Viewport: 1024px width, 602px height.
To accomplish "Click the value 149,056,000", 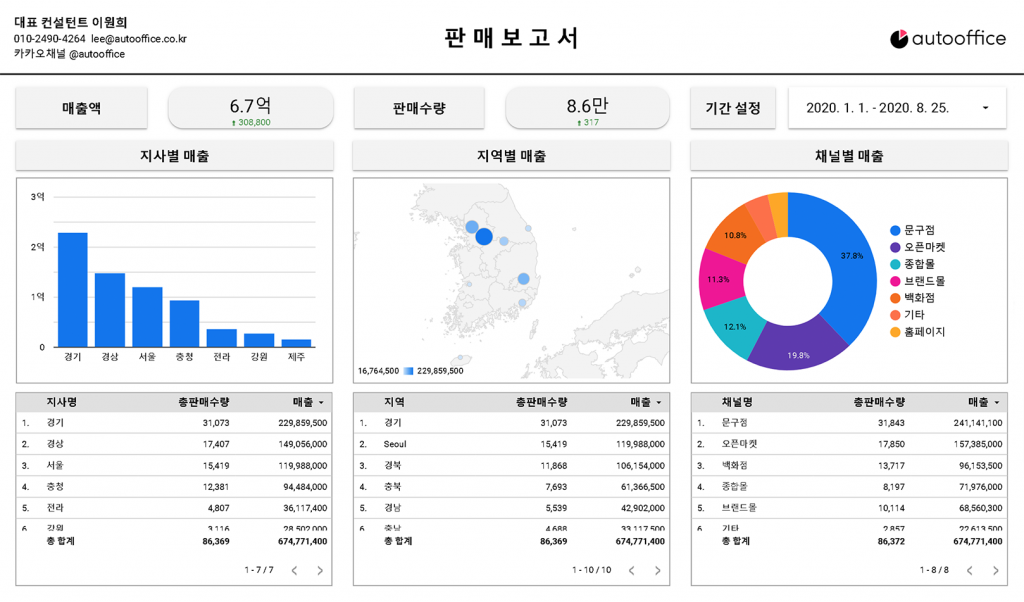I will pos(302,444).
